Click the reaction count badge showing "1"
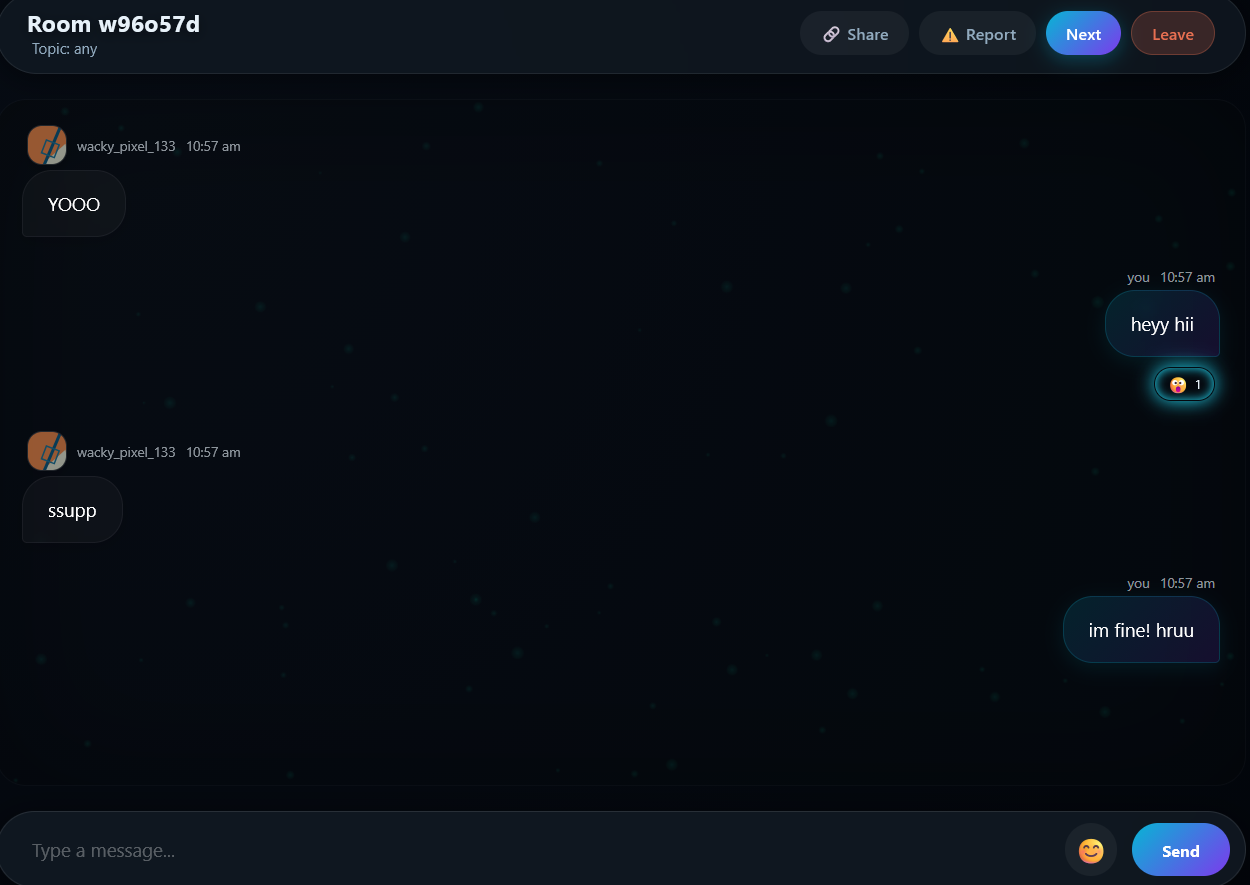 pyautogui.click(x=1197, y=384)
